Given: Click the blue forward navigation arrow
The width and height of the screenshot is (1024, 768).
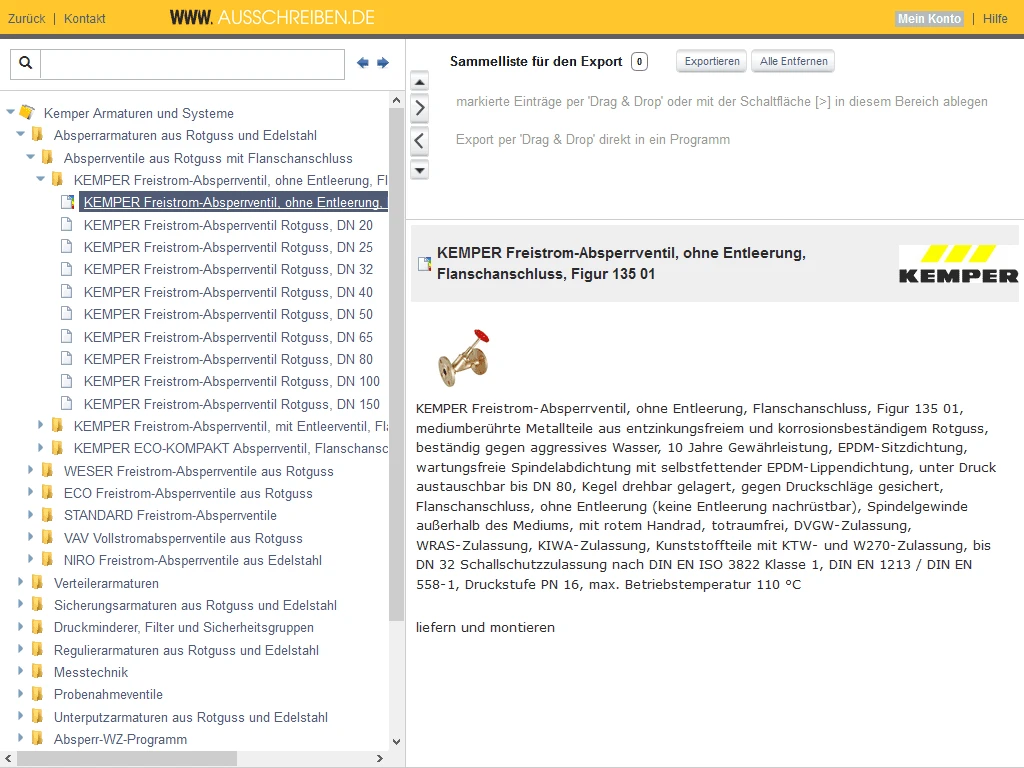Looking at the screenshot, I should click(383, 63).
